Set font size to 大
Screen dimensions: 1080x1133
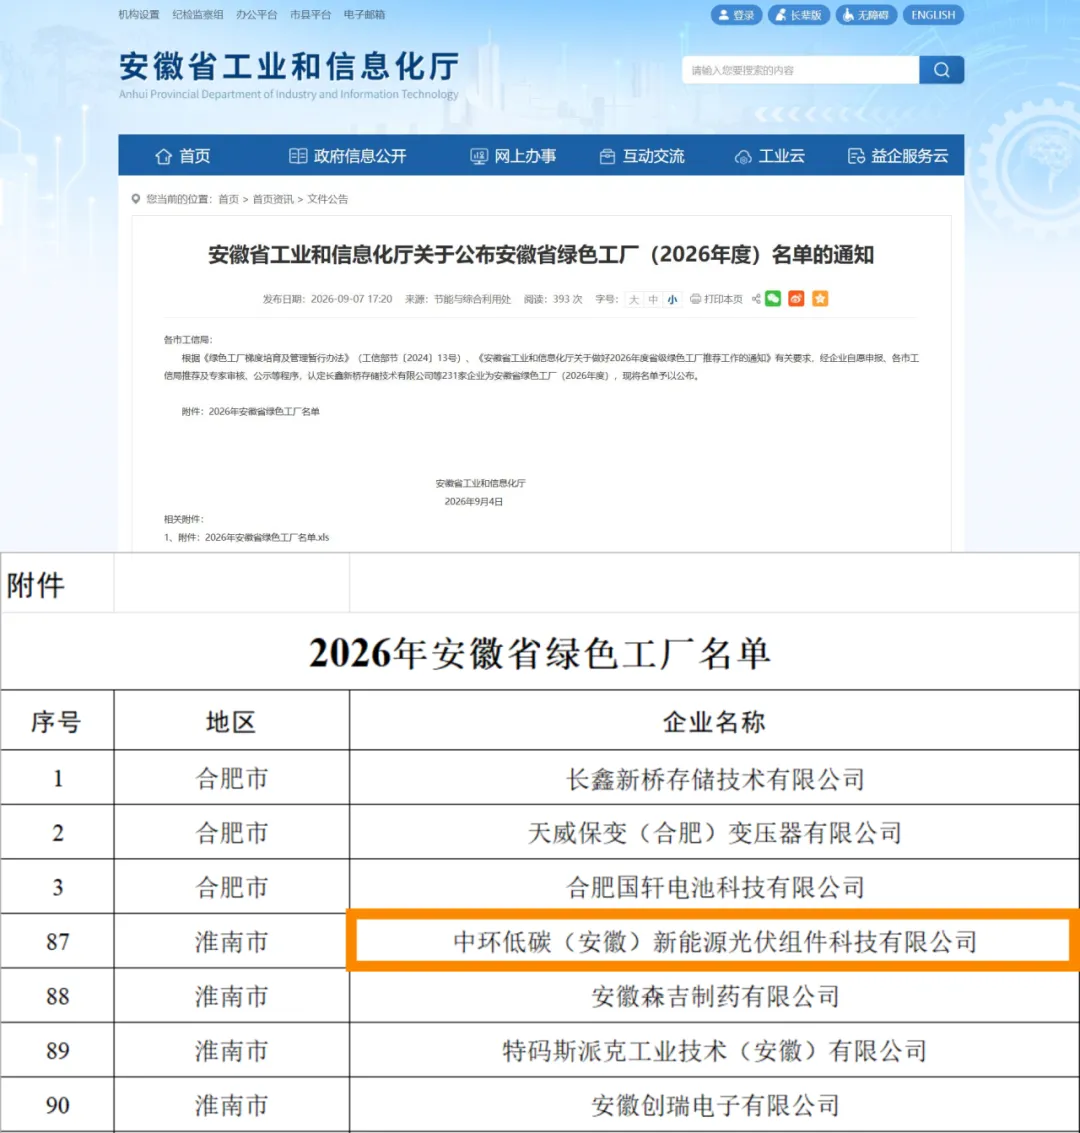tap(634, 299)
